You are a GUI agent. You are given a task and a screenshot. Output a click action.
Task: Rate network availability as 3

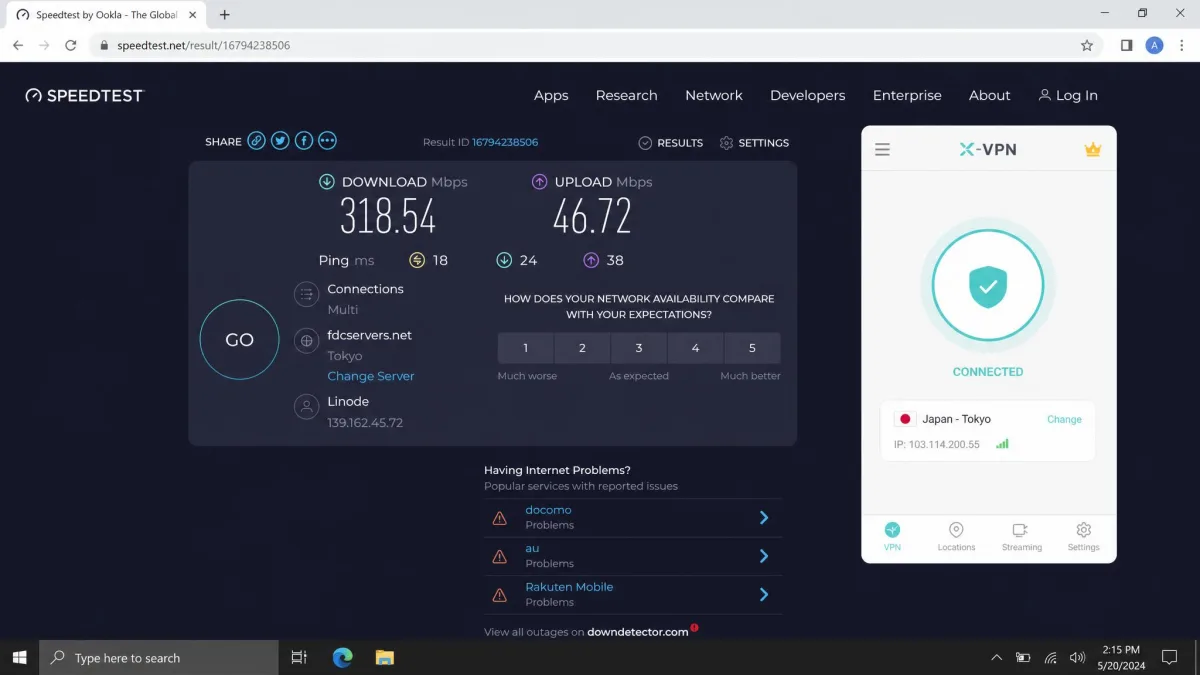pyautogui.click(x=639, y=348)
